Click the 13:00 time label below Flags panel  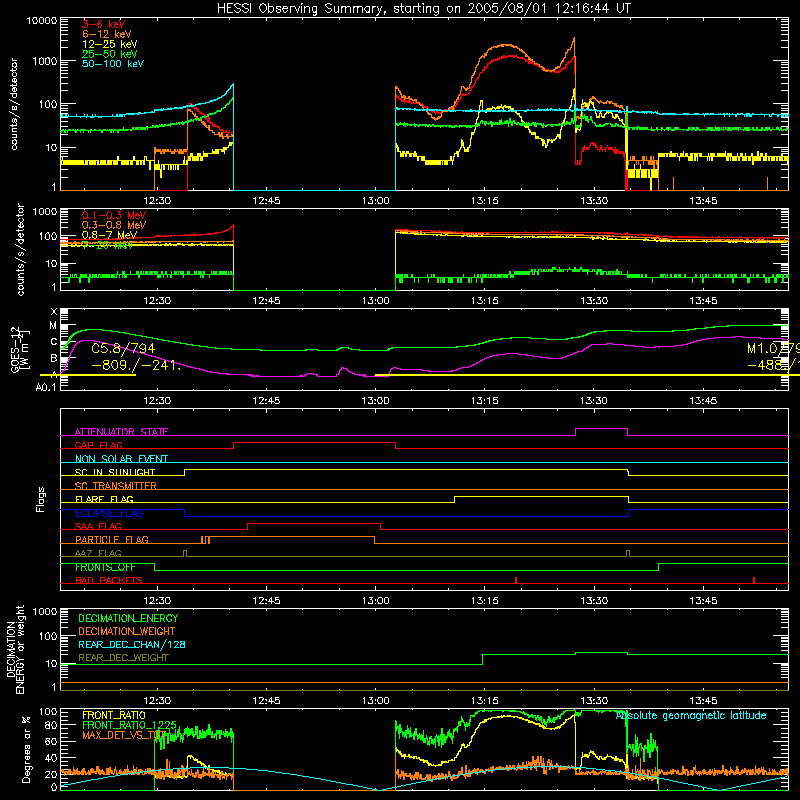(x=376, y=601)
